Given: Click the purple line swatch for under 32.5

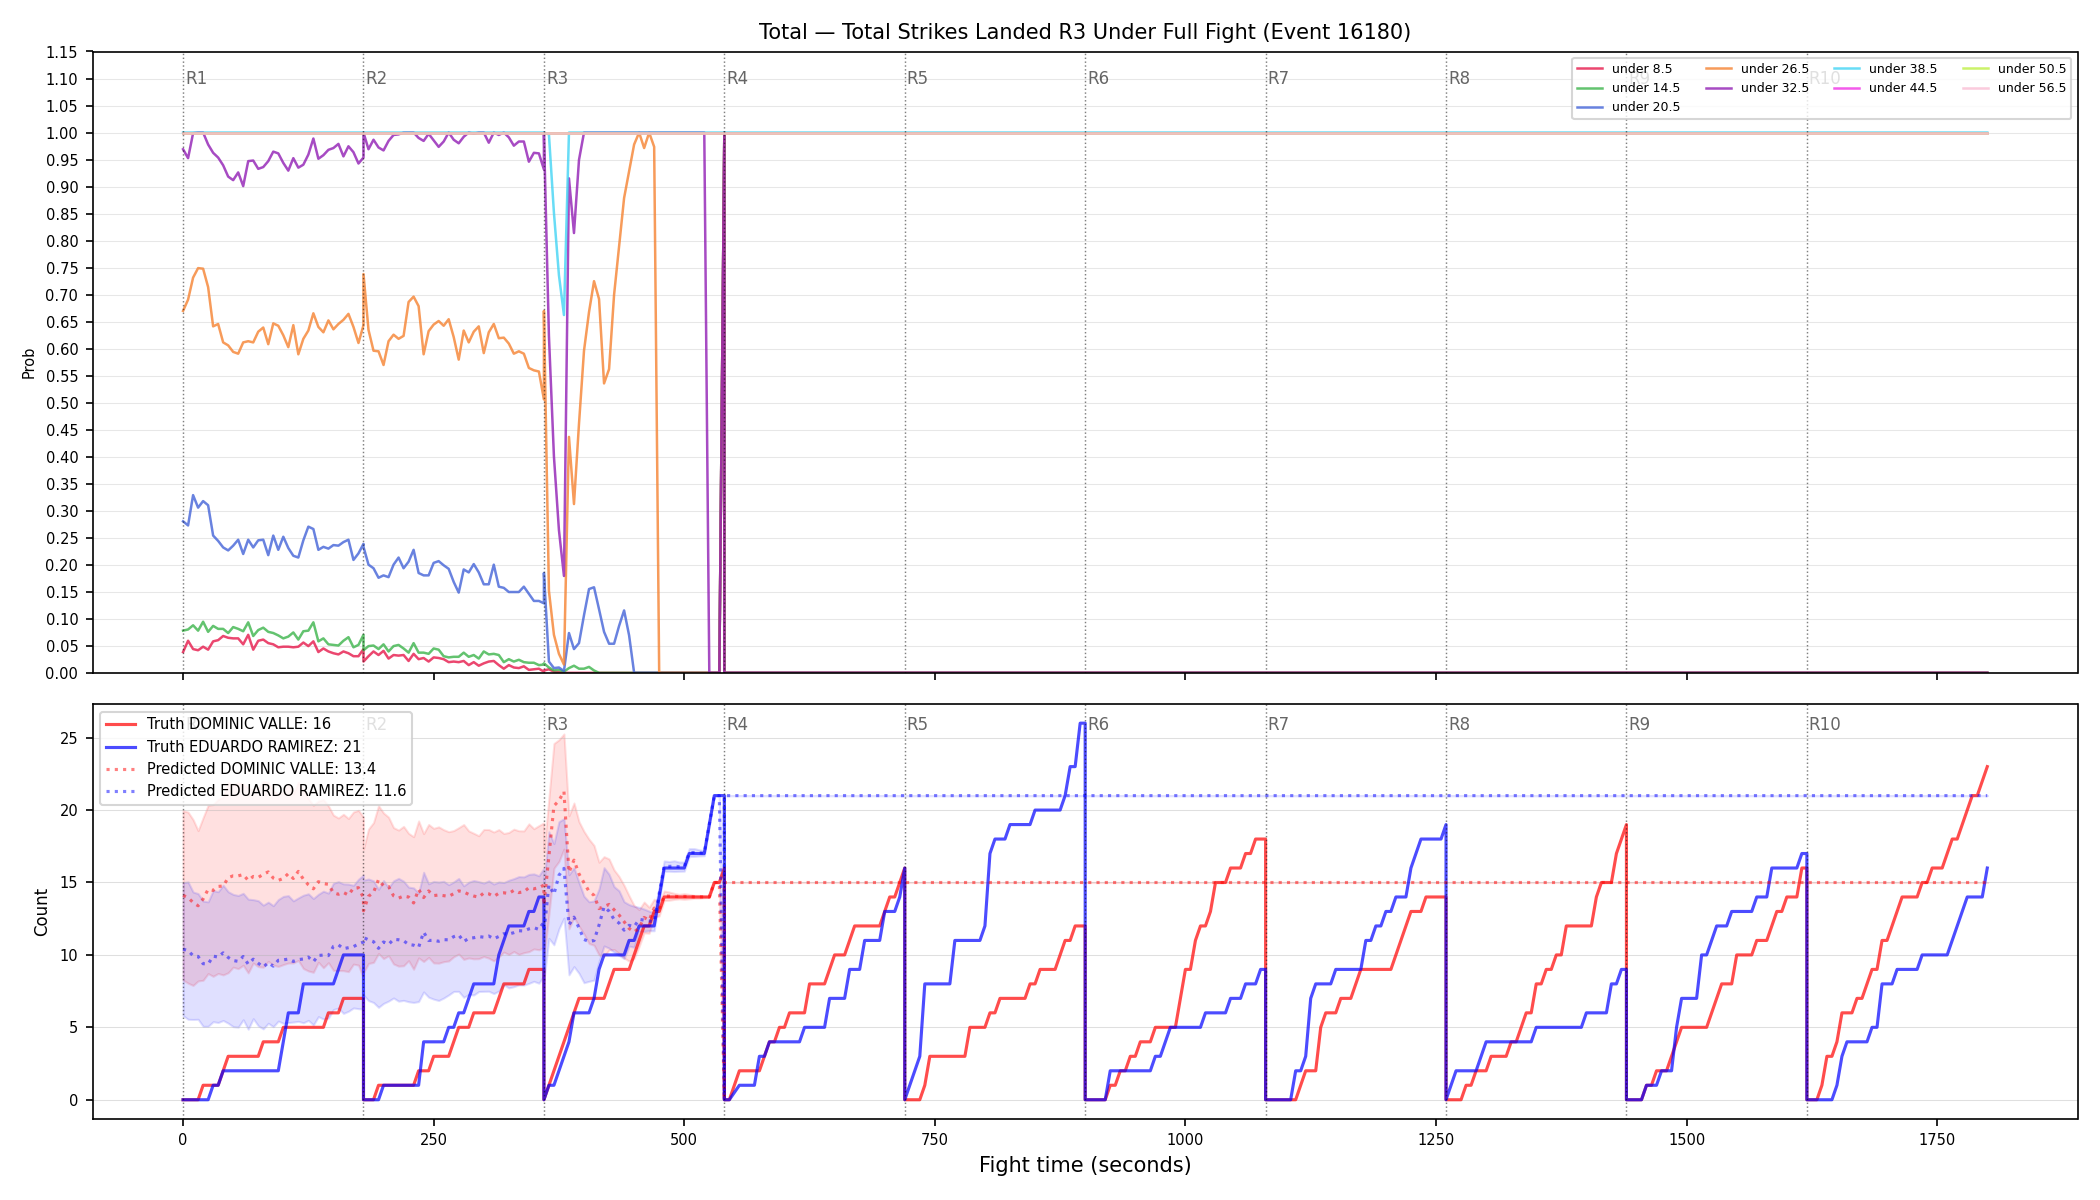Looking at the screenshot, I should (1719, 88).
